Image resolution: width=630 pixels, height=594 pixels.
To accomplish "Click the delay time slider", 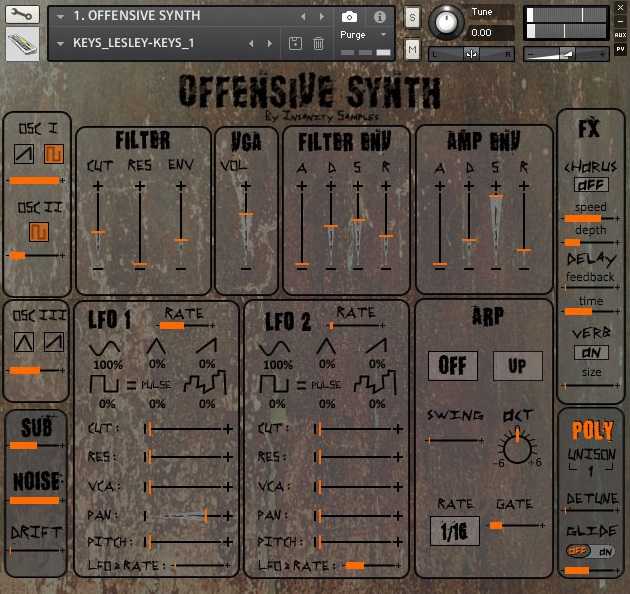I will click(590, 311).
